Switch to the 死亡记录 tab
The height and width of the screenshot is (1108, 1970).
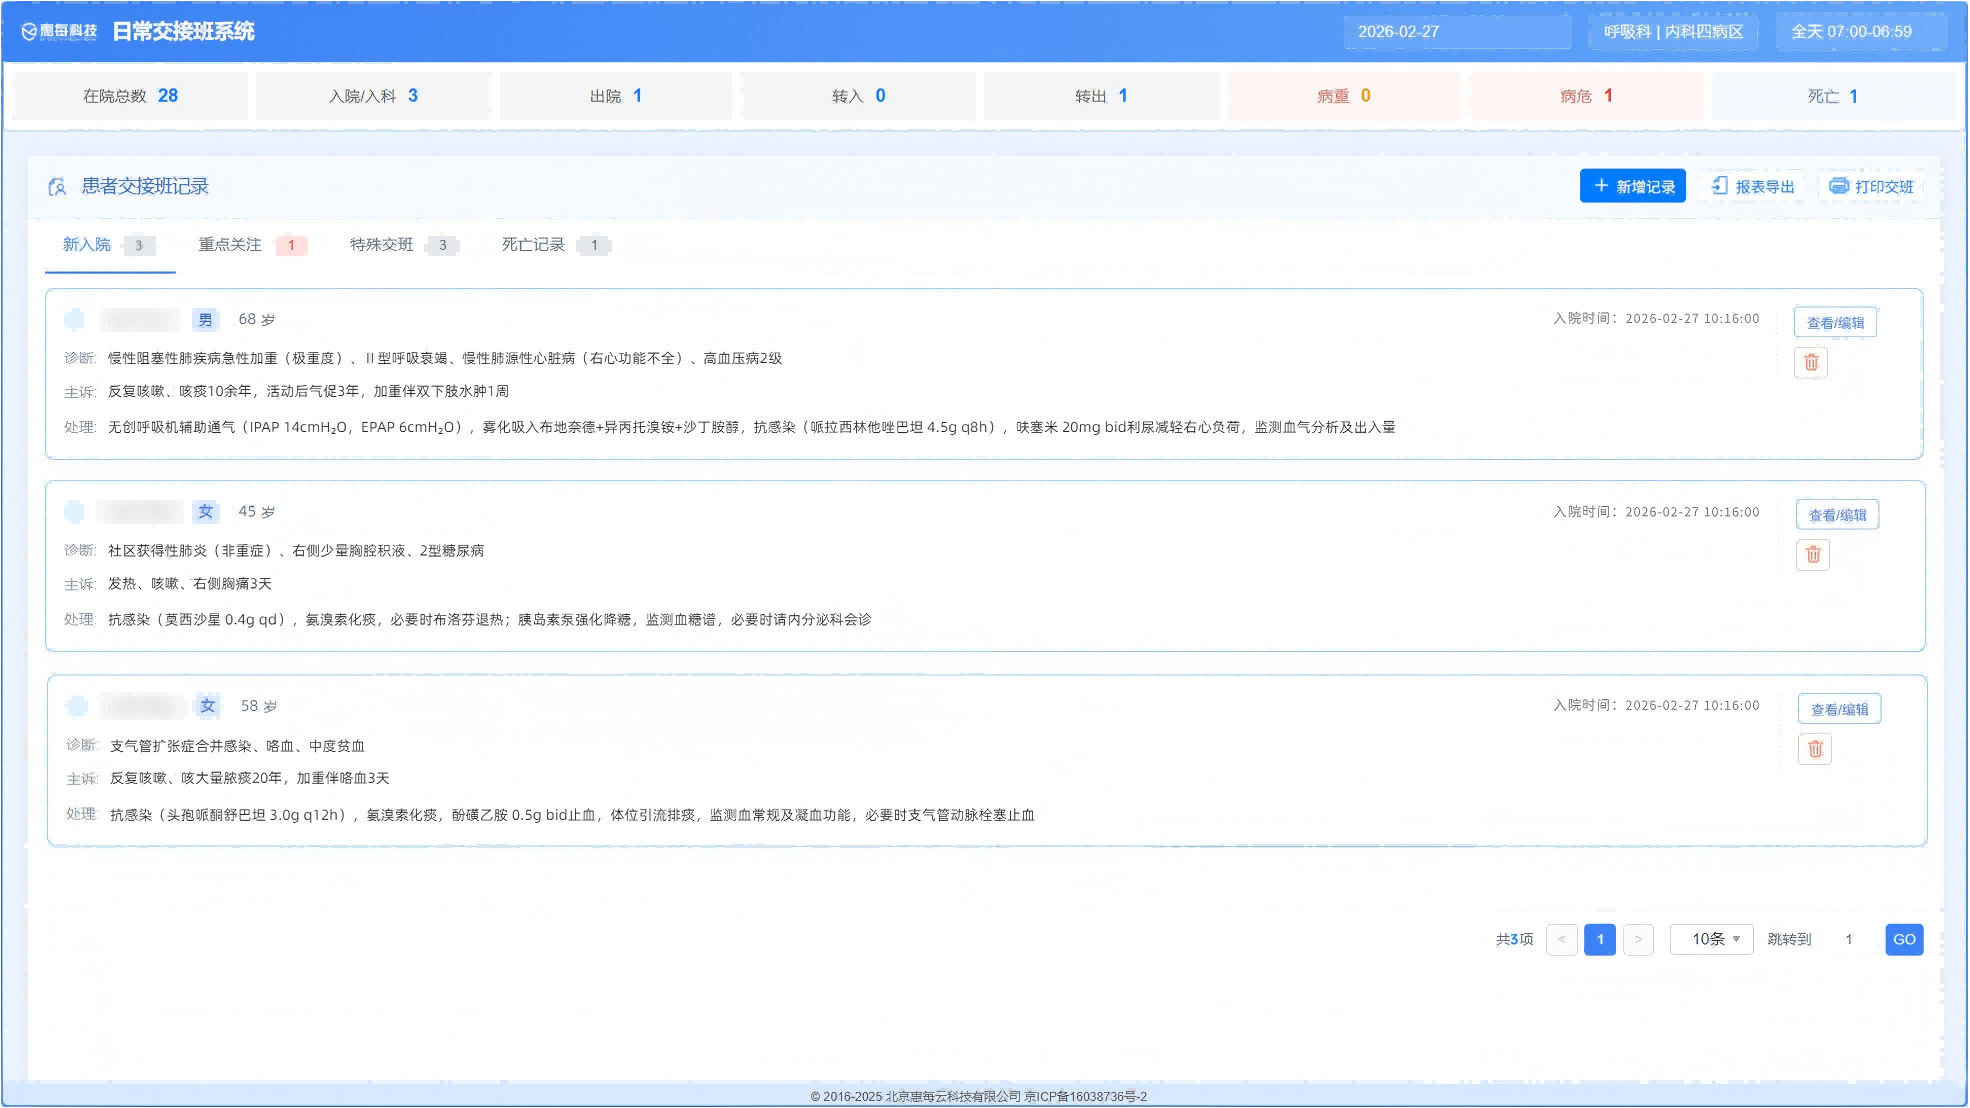tap(556, 245)
